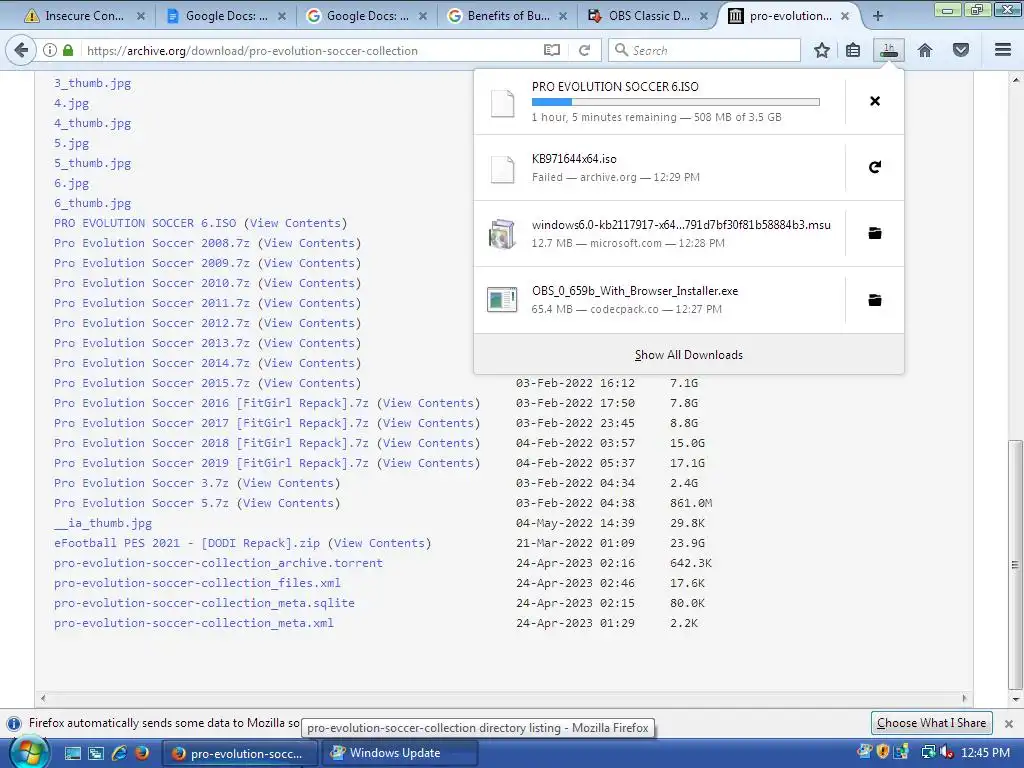Switch to the Benefits of Bu... tab
The image size is (1024, 768).
[507, 16]
